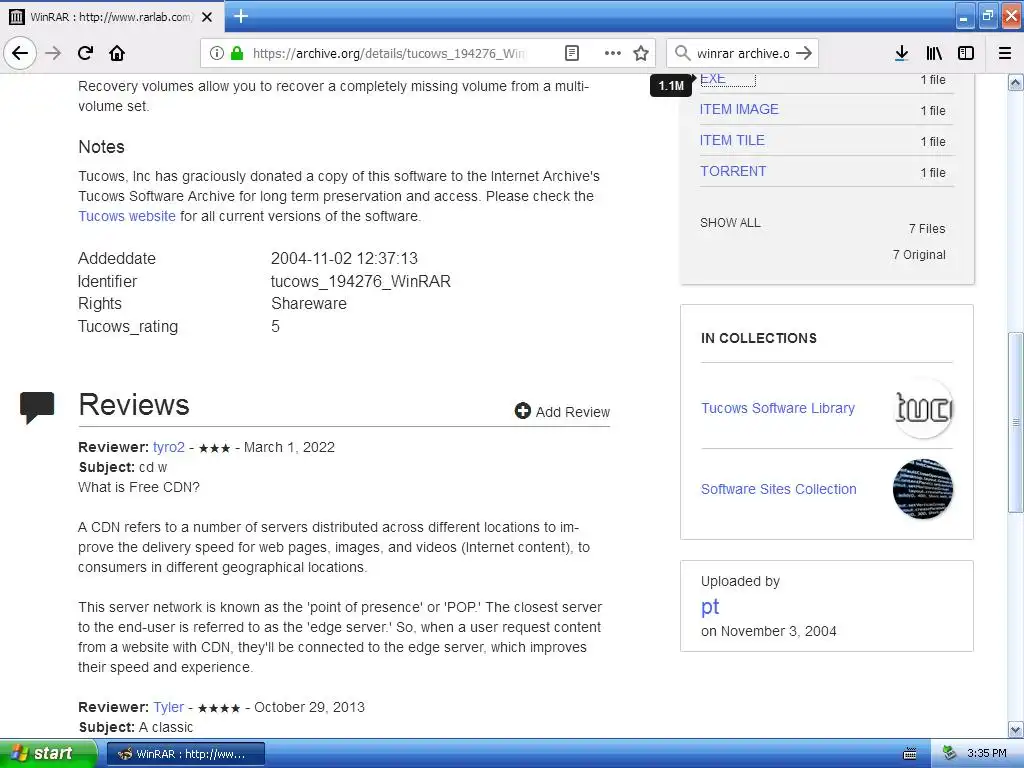The image size is (1024, 768).
Task: Toggle reader view in address bar
Action: [x=571, y=53]
